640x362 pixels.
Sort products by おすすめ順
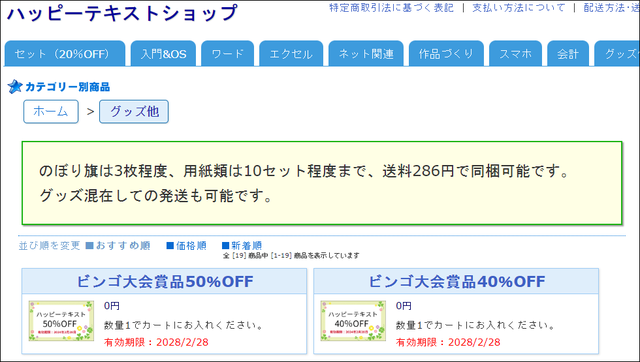(x=118, y=245)
